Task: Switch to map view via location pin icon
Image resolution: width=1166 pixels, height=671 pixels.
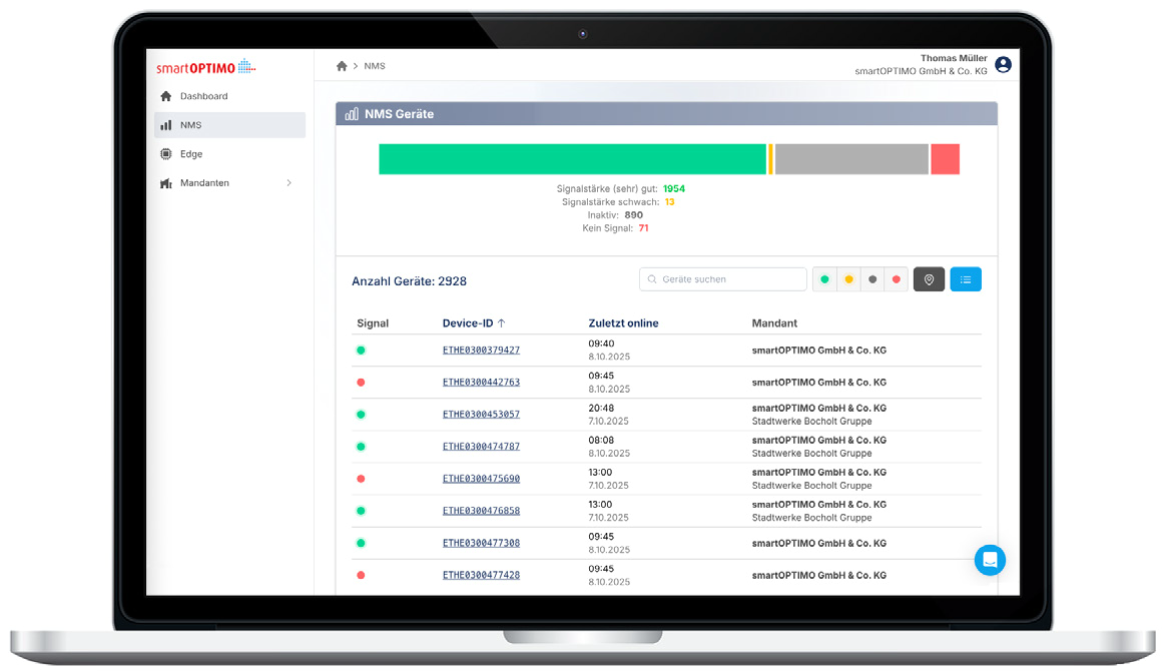Action: (x=929, y=280)
